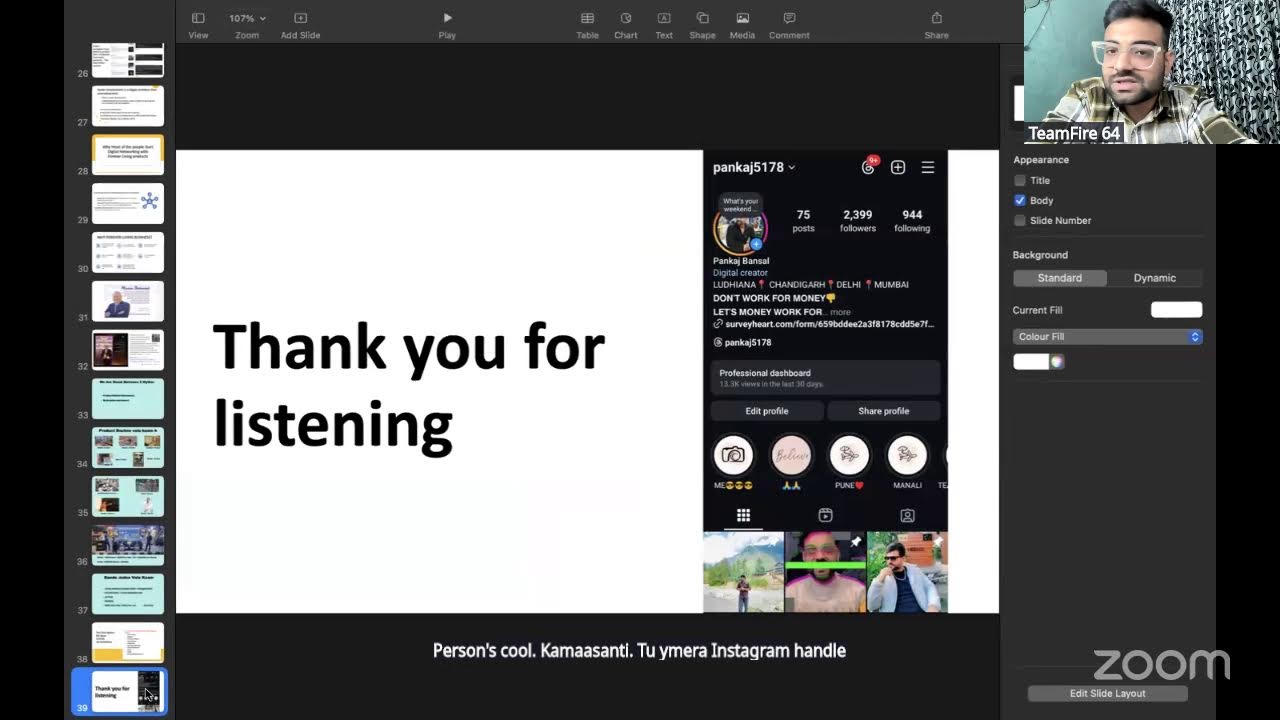
Task: Click the Add Slide toolbar button
Action: 300,24
